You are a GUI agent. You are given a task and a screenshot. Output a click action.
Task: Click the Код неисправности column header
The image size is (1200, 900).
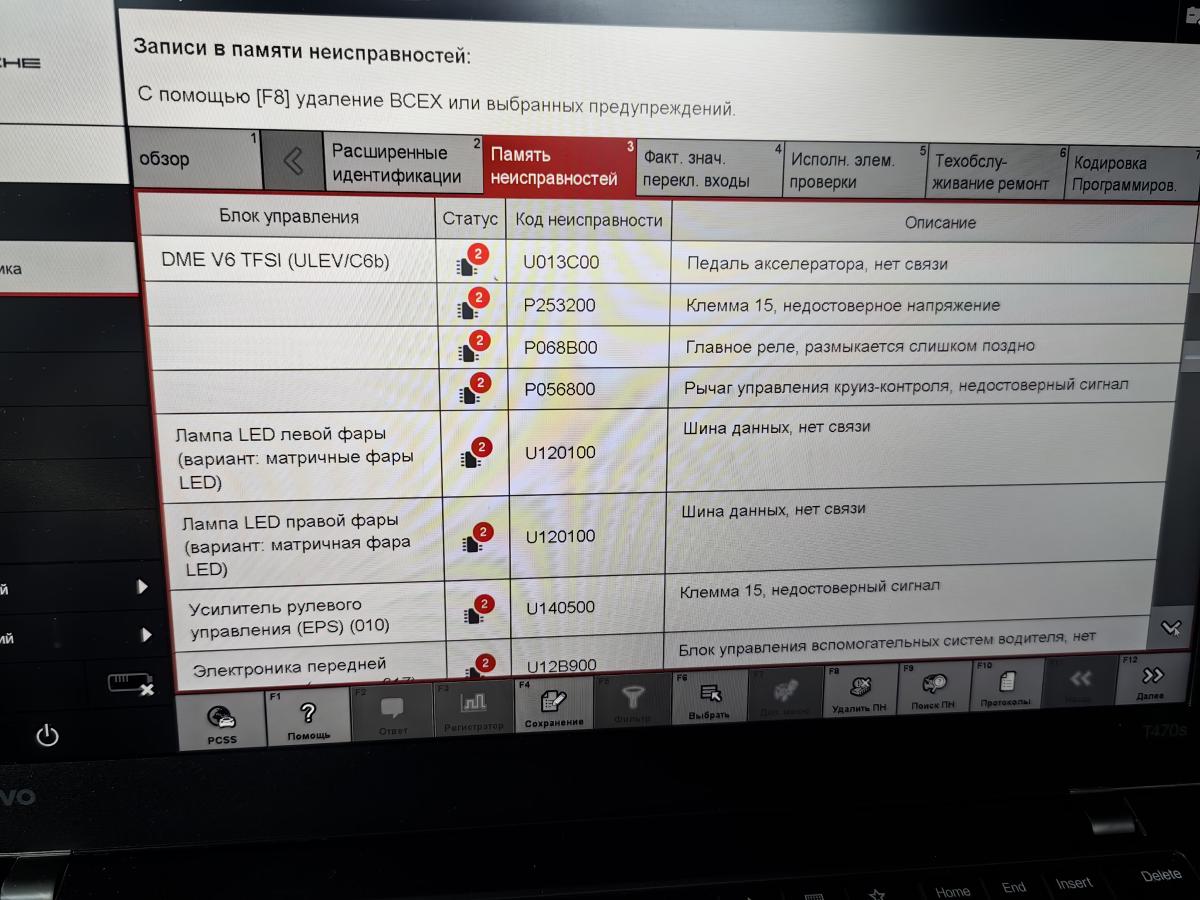click(x=589, y=220)
